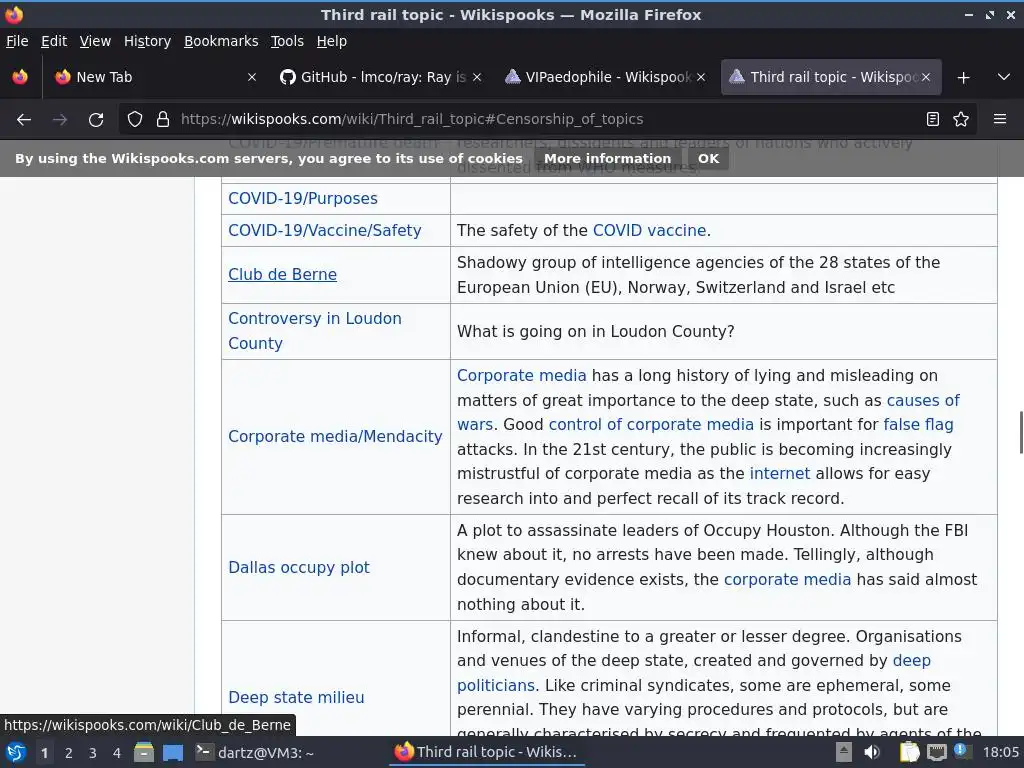The height and width of the screenshot is (768, 1024).
Task: Open the taskbar start menu icon
Action: click(16, 752)
